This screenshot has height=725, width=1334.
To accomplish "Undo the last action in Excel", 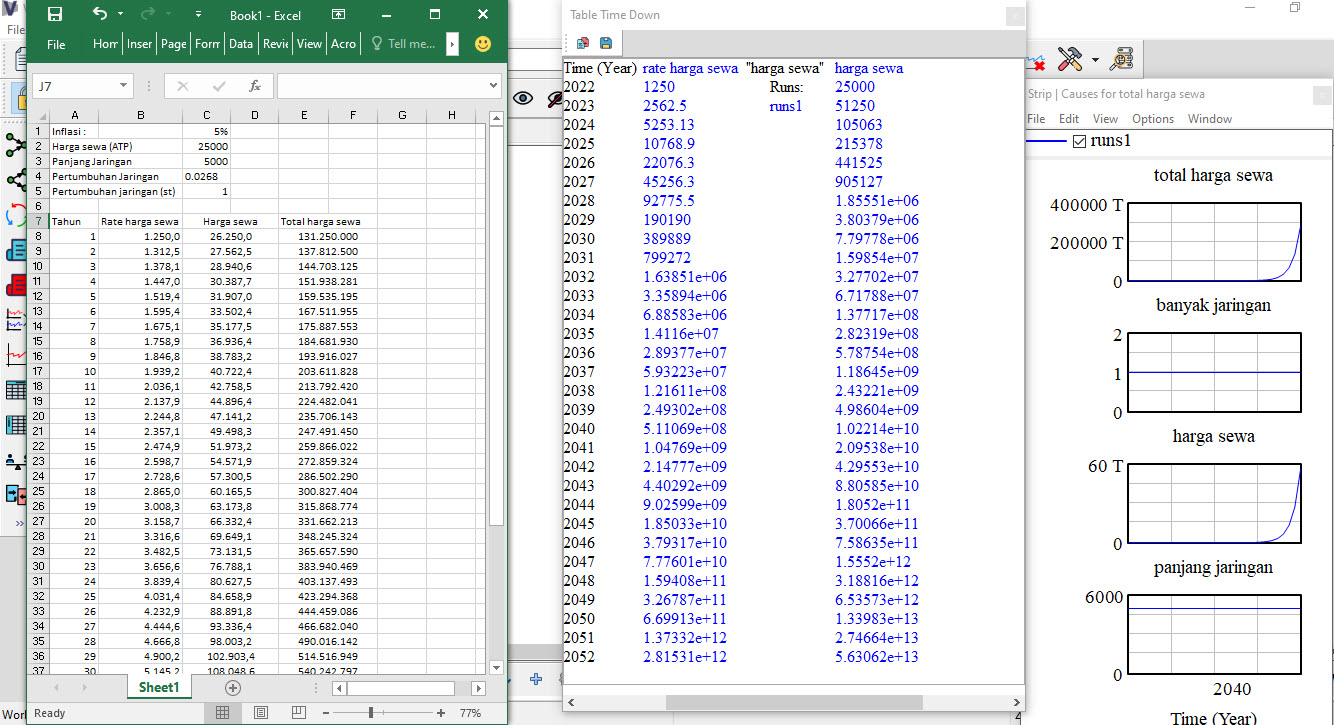I will click(x=100, y=15).
